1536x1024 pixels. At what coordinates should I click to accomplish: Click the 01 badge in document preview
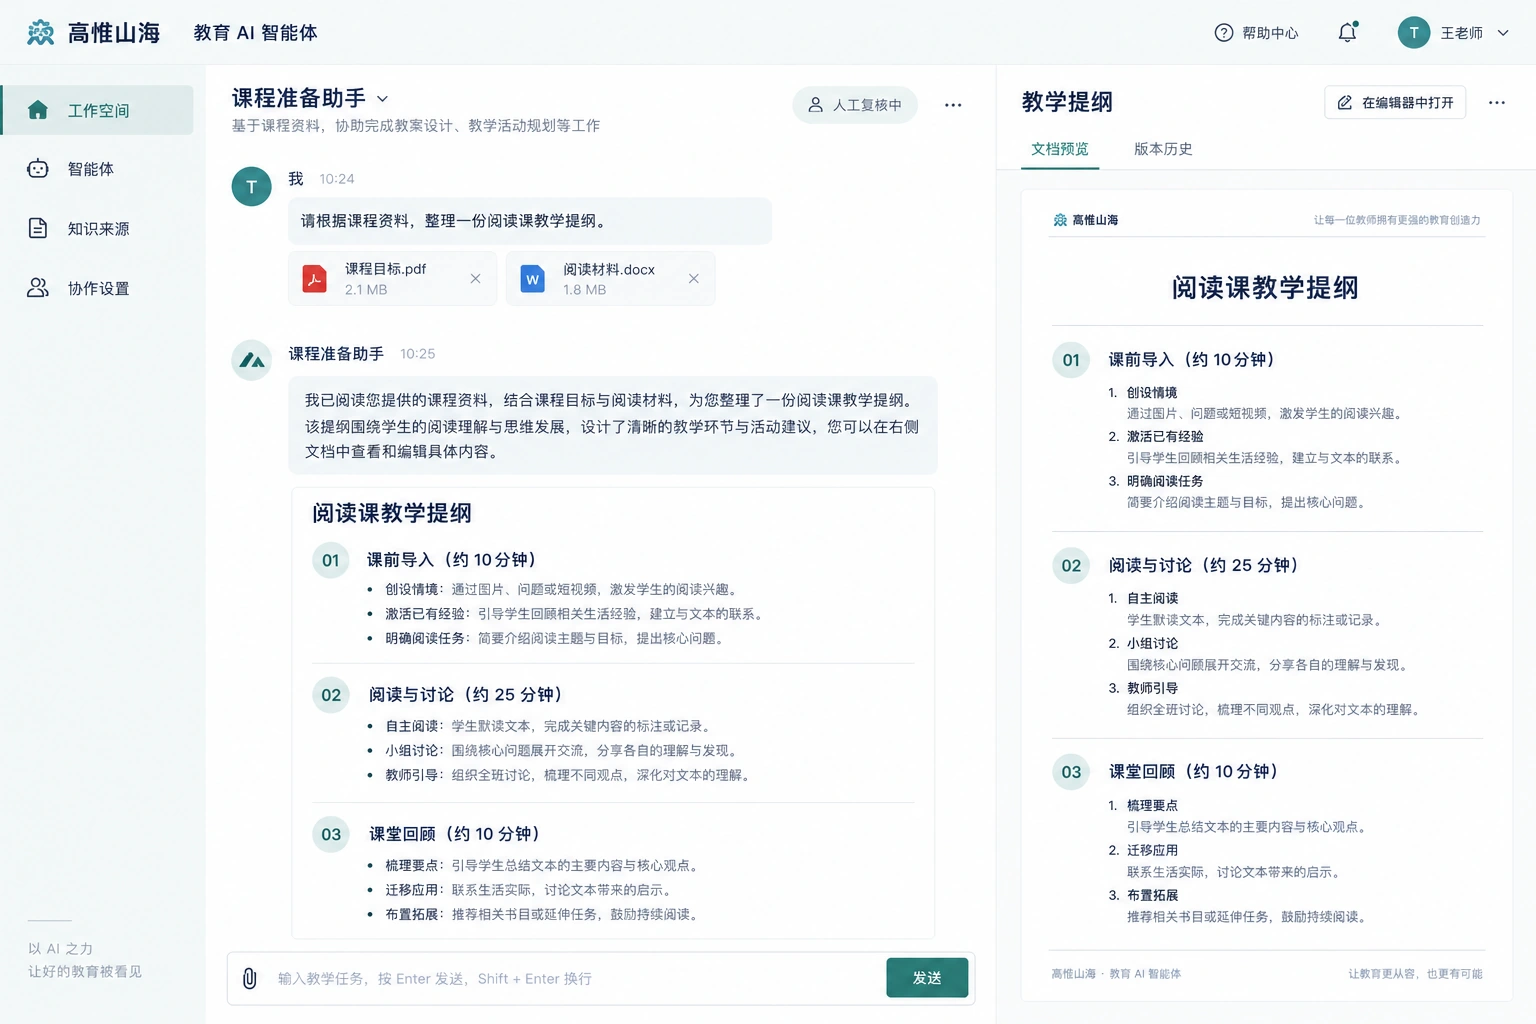pos(1071,360)
